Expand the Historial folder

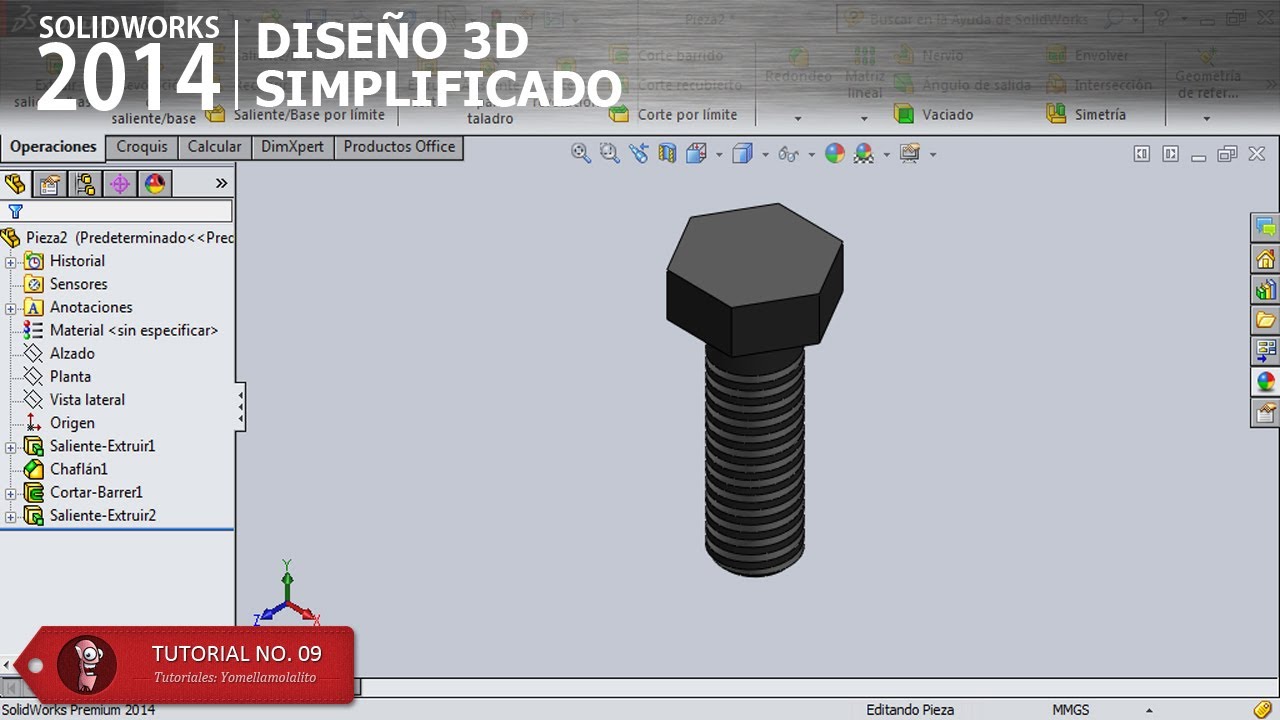[x=11, y=262]
